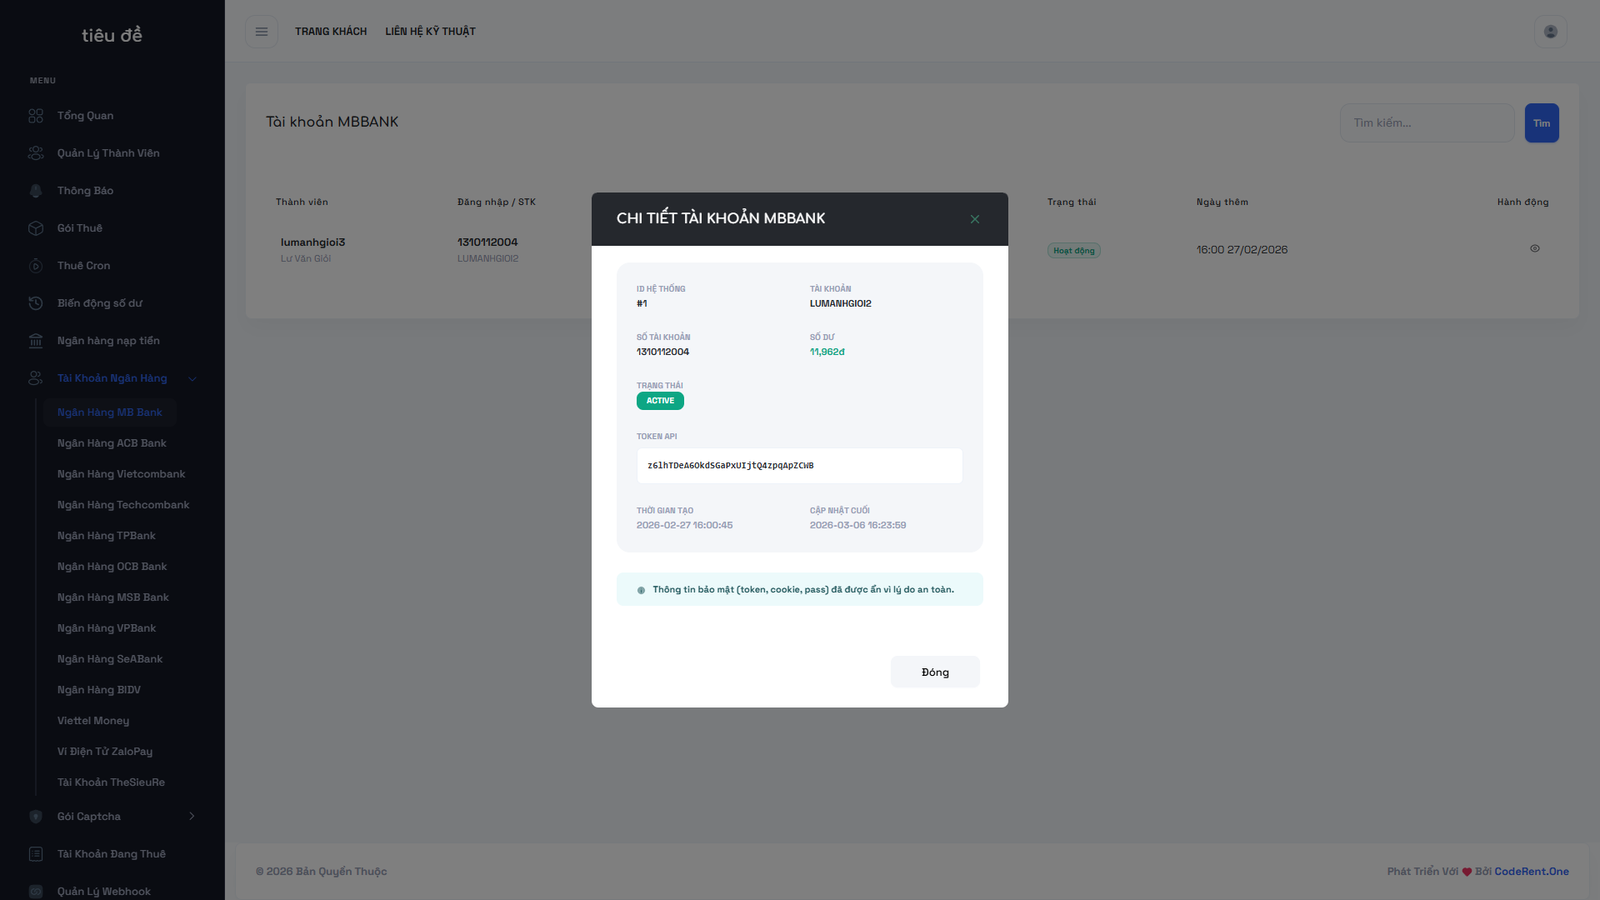Click the Ngân hàng nạp tiền bank icon
Viewport: 1600px width, 900px height.
[36, 341]
